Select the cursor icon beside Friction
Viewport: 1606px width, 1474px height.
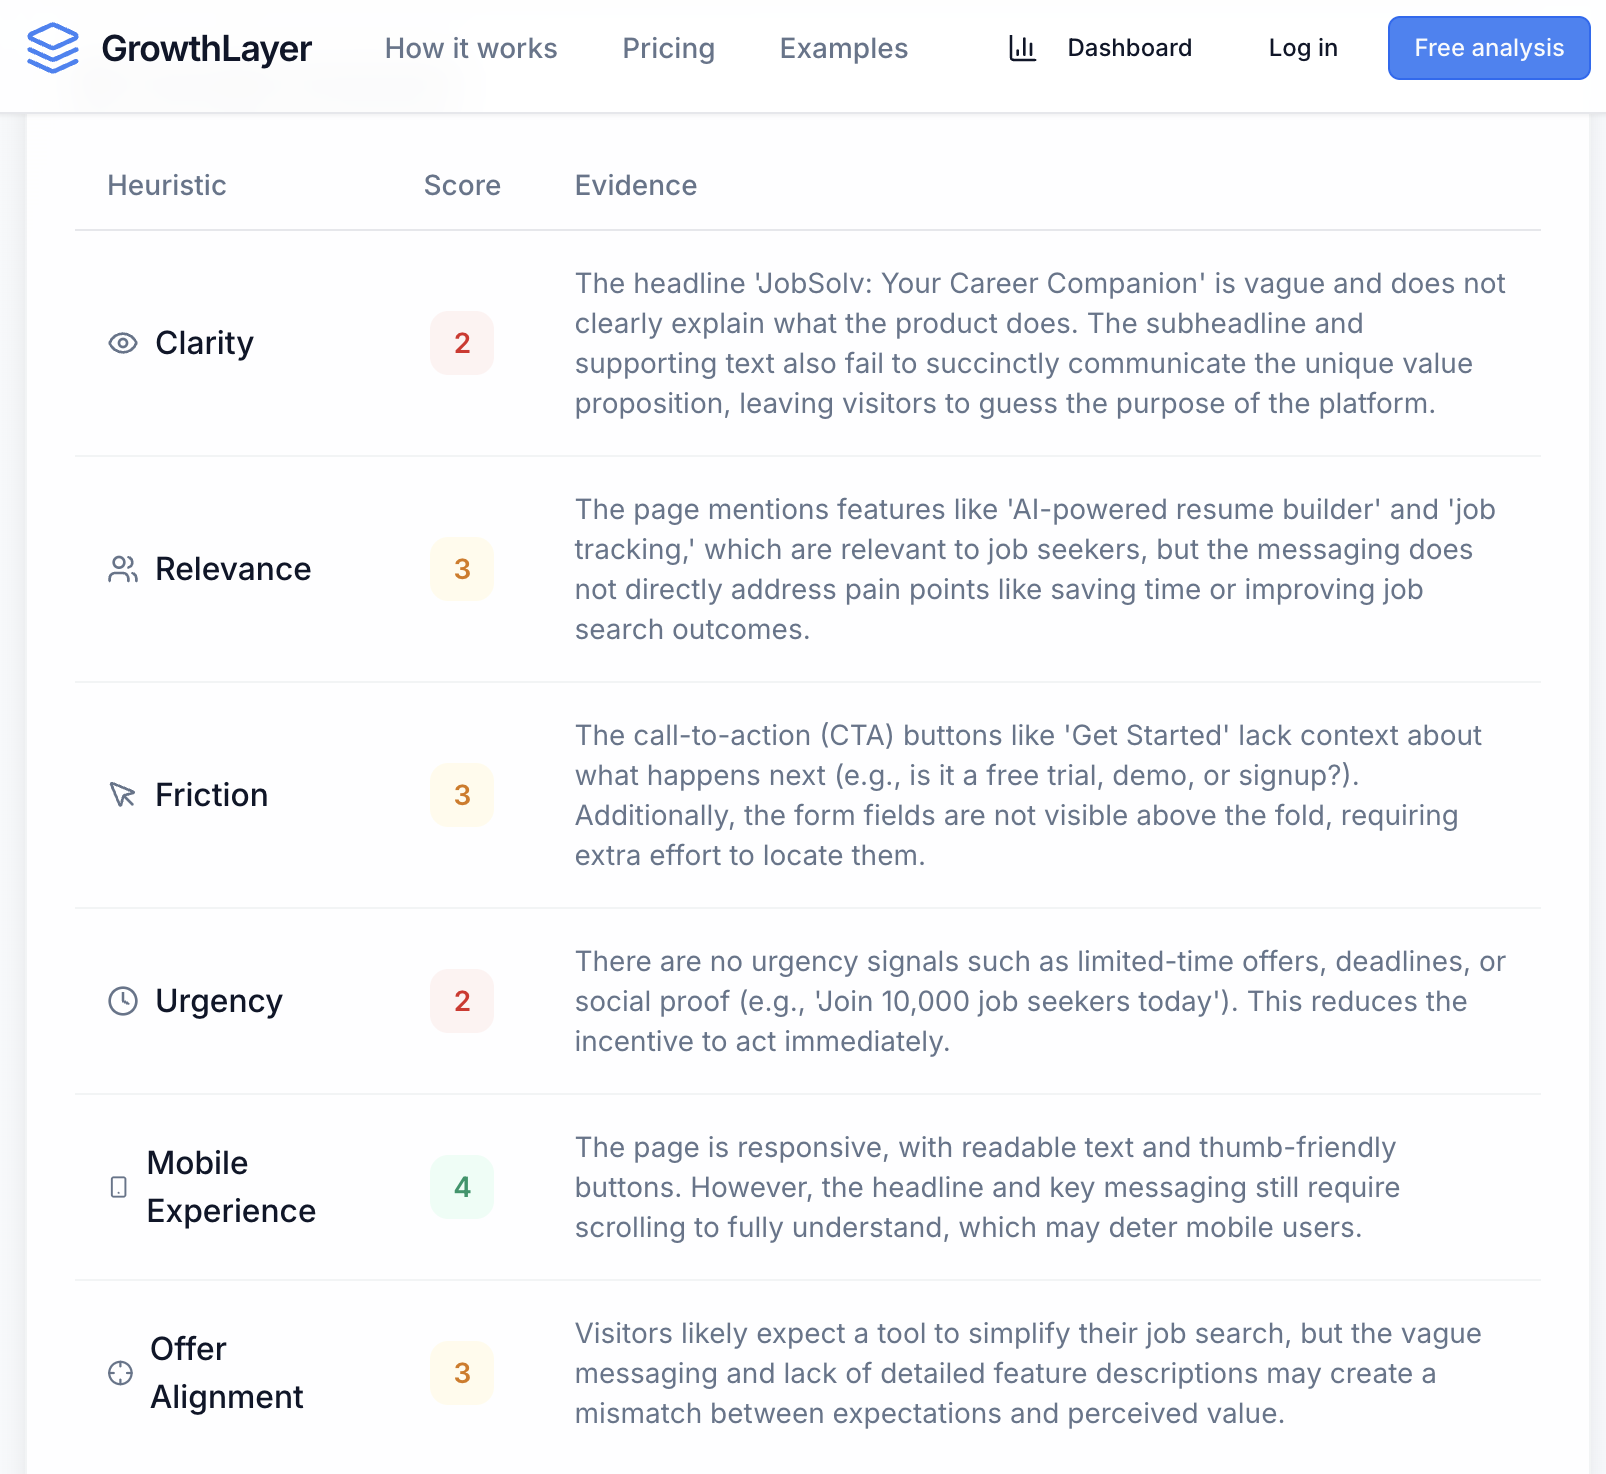[121, 795]
